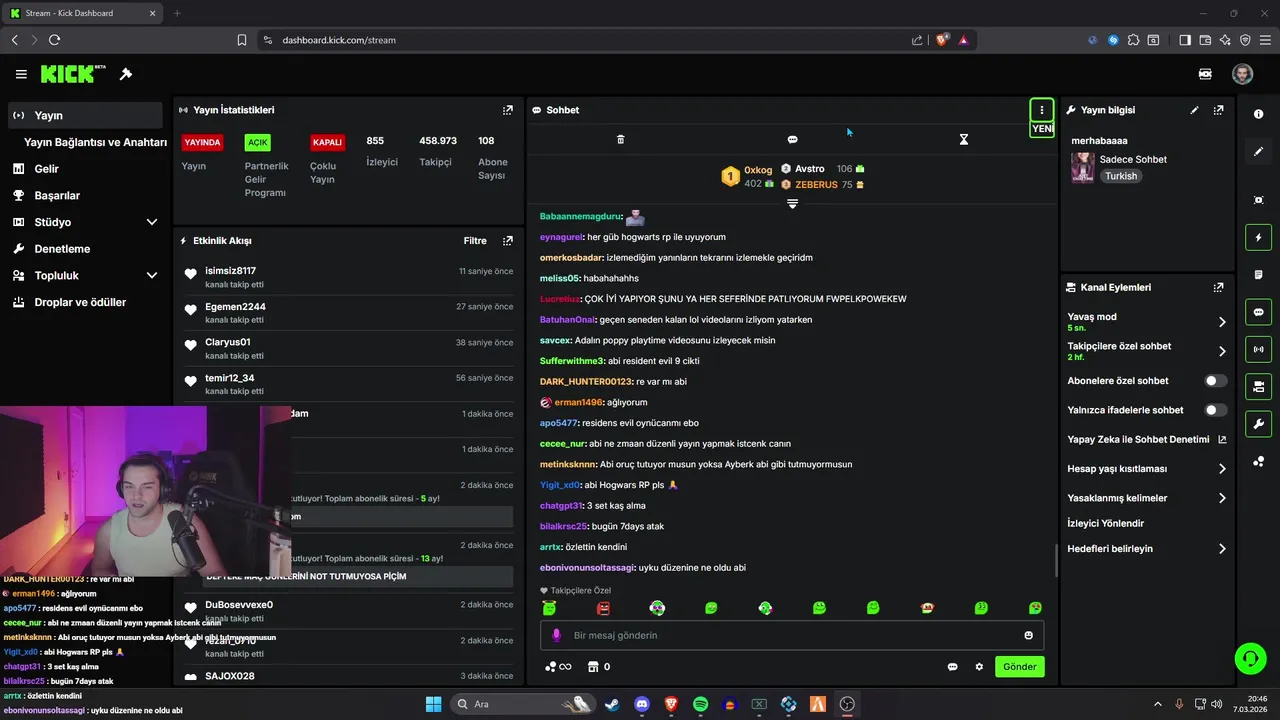Image resolution: width=1280 pixels, height=720 pixels.
Task: Select Yayın in the sidebar
Action: tap(85, 115)
